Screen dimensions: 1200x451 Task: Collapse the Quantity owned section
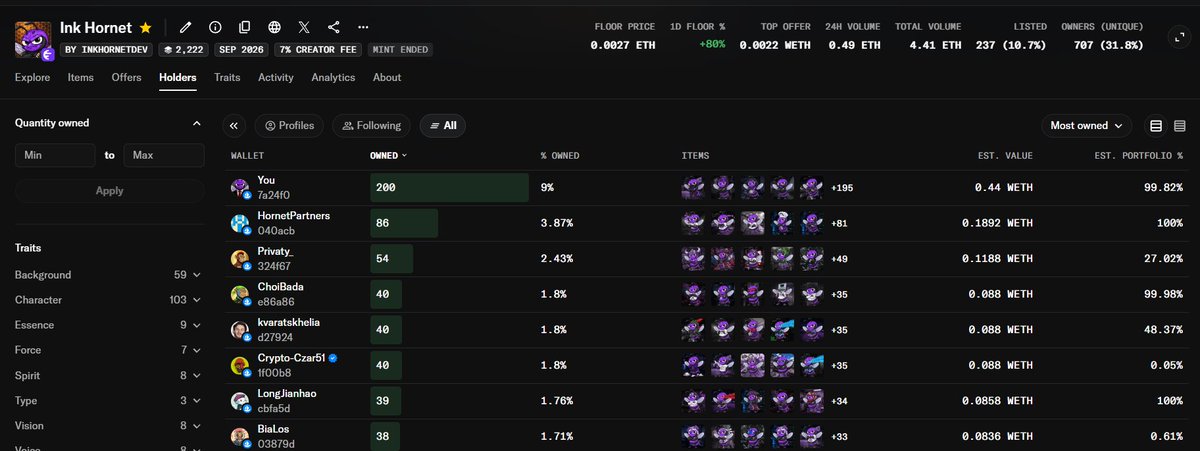196,123
